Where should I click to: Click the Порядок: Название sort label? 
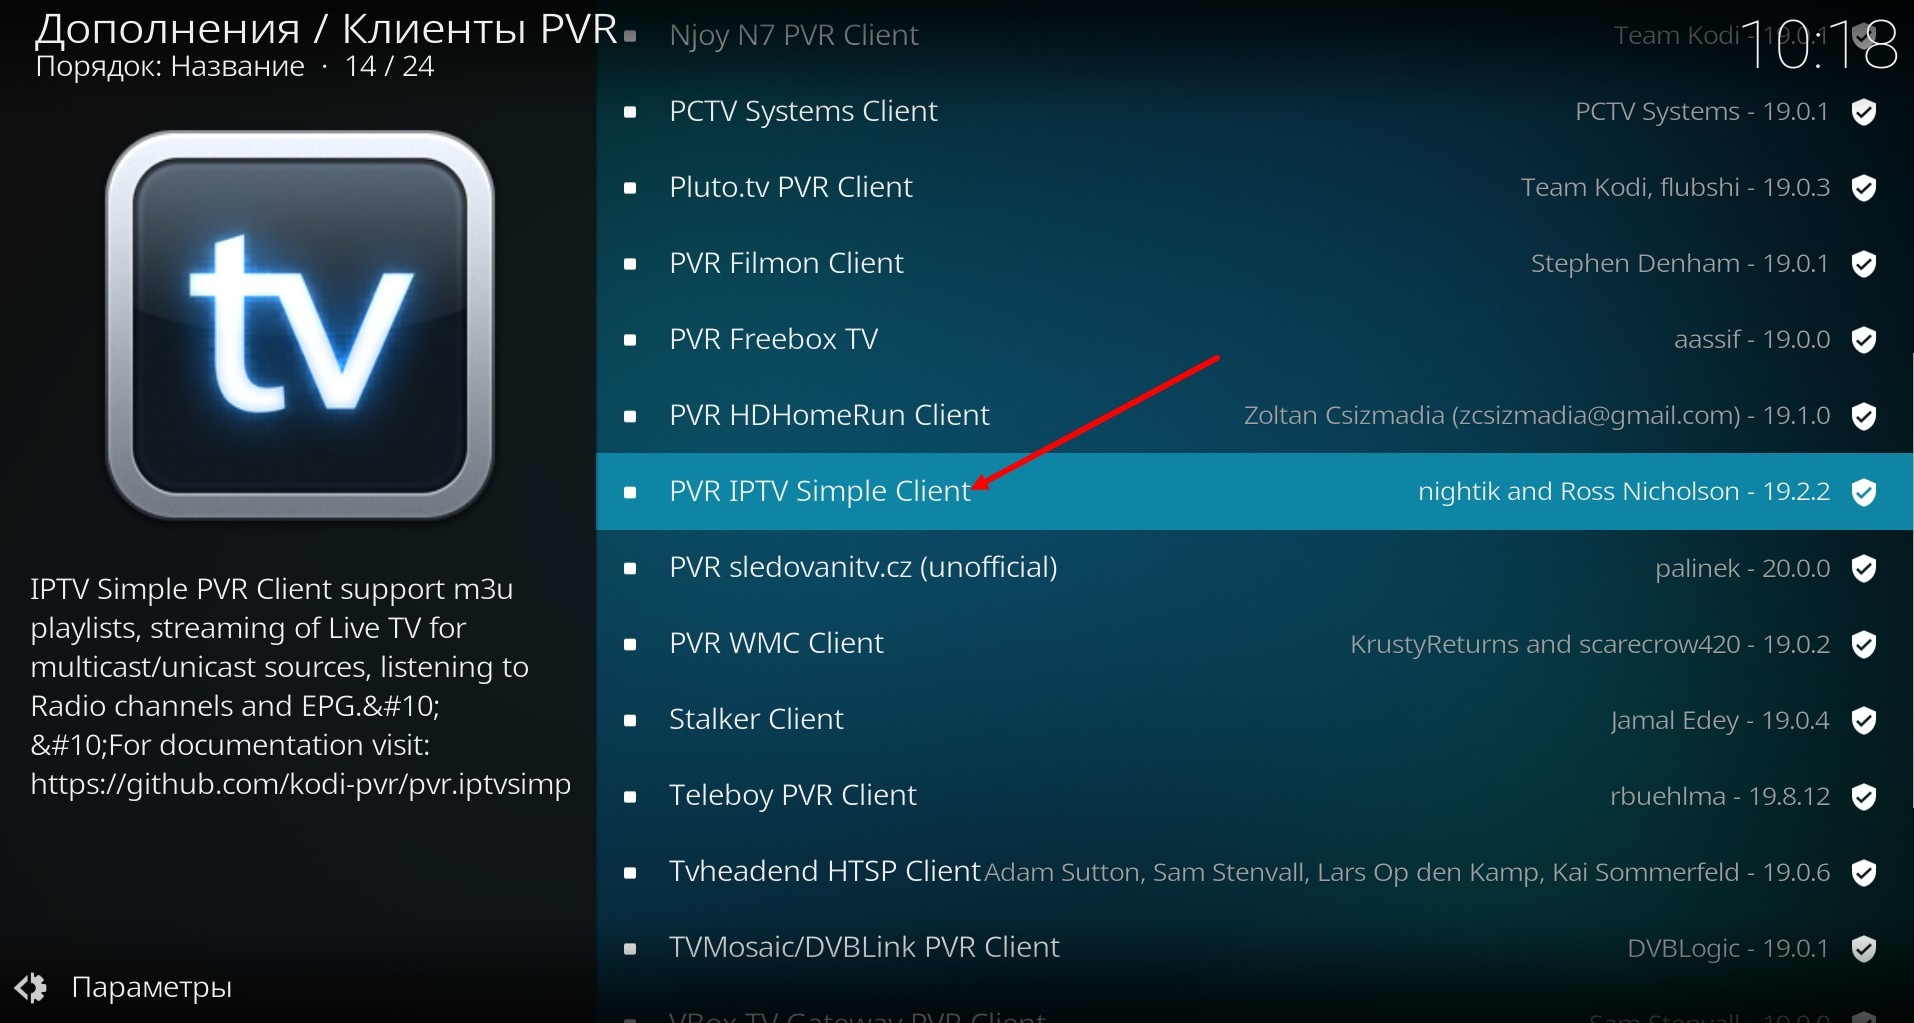170,67
